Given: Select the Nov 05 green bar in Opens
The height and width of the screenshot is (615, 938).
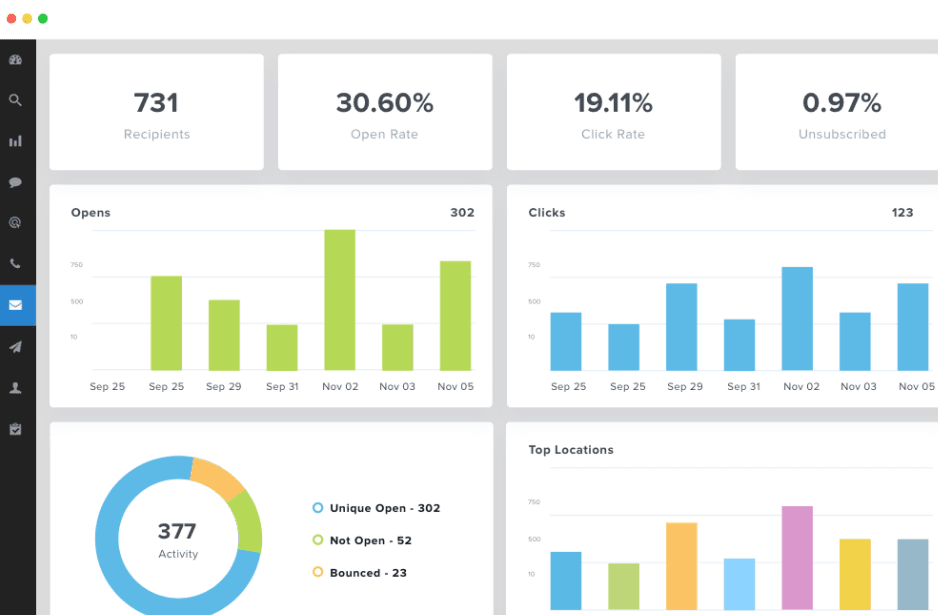Looking at the screenshot, I should tap(455, 315).
